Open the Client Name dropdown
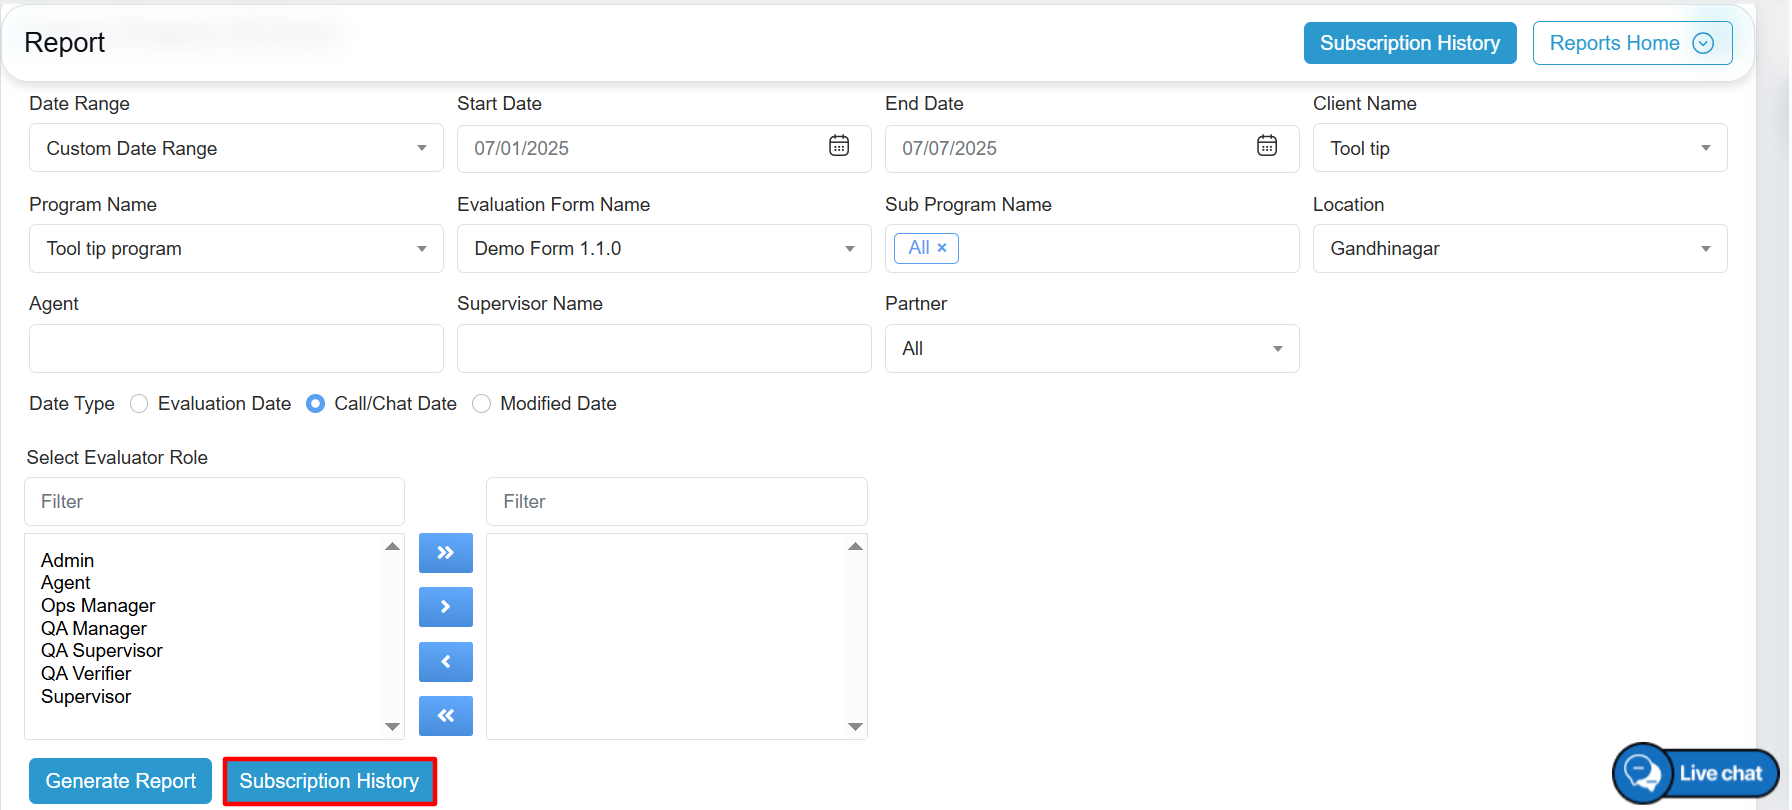Screen dimensions: 1792x810 tap(1519, 148)
